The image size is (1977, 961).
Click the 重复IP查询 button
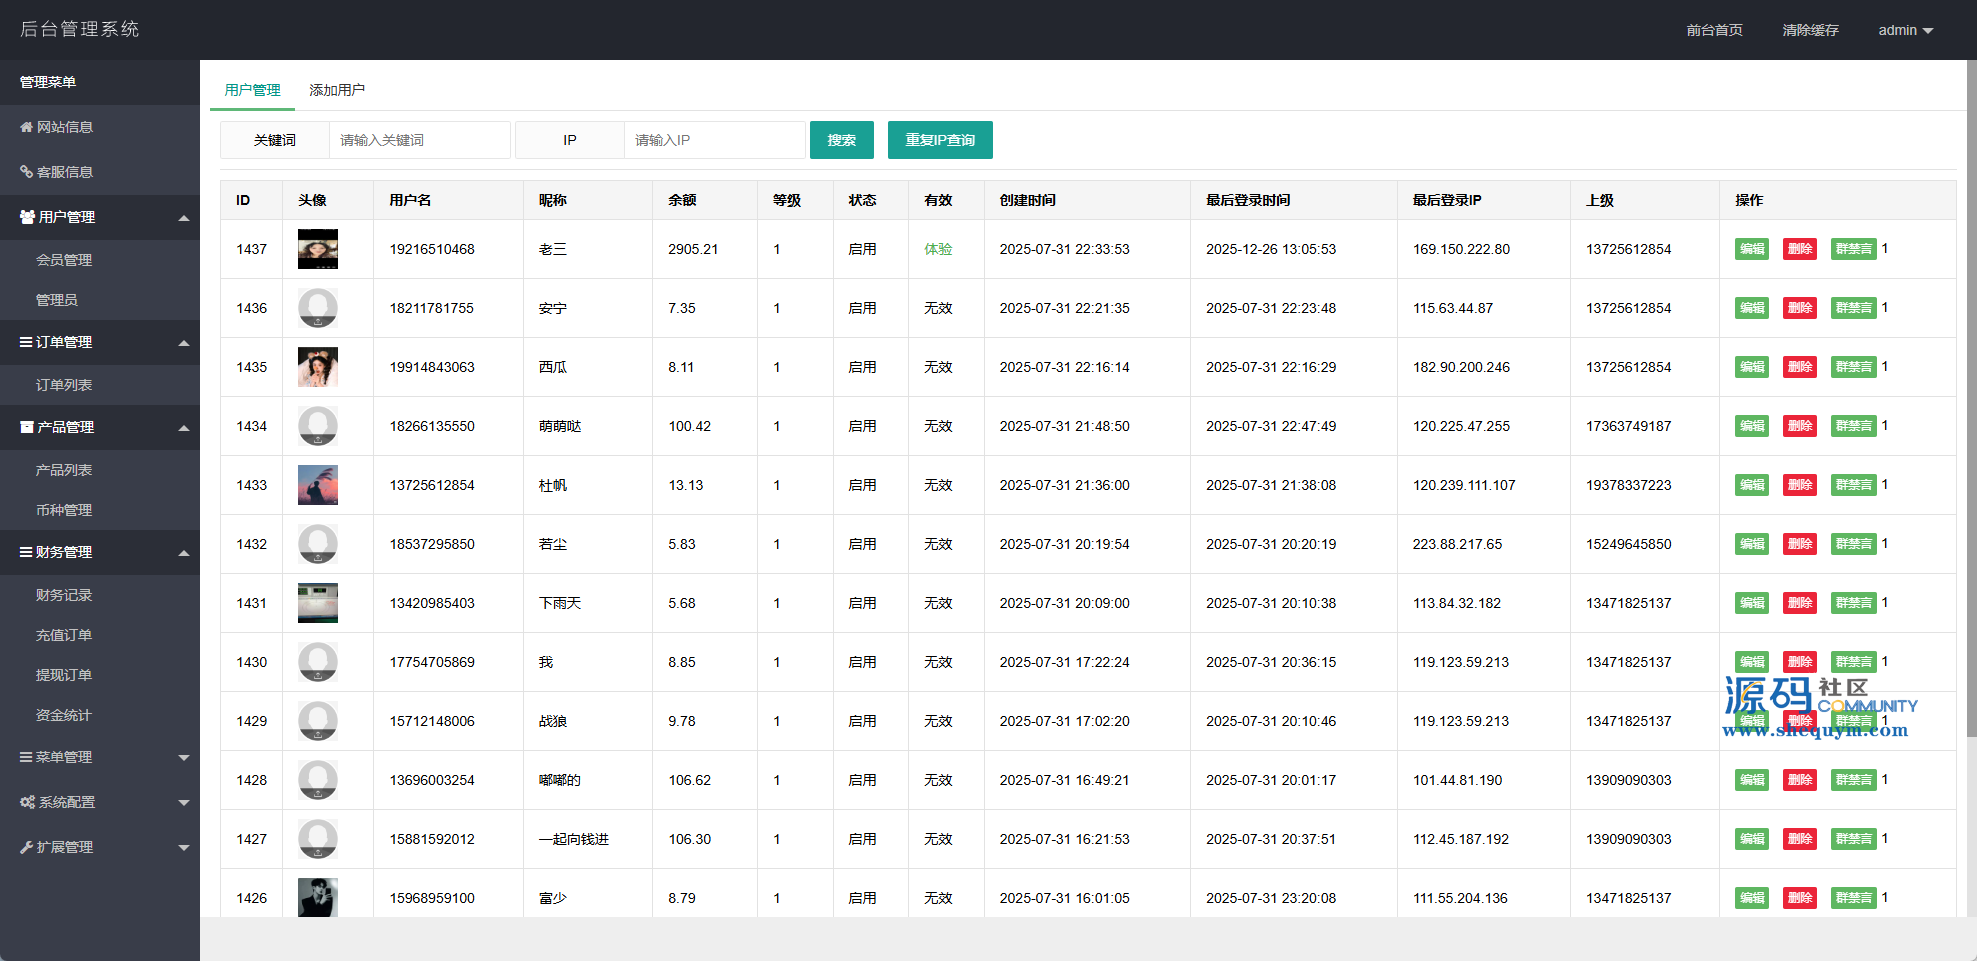(940, 140)
